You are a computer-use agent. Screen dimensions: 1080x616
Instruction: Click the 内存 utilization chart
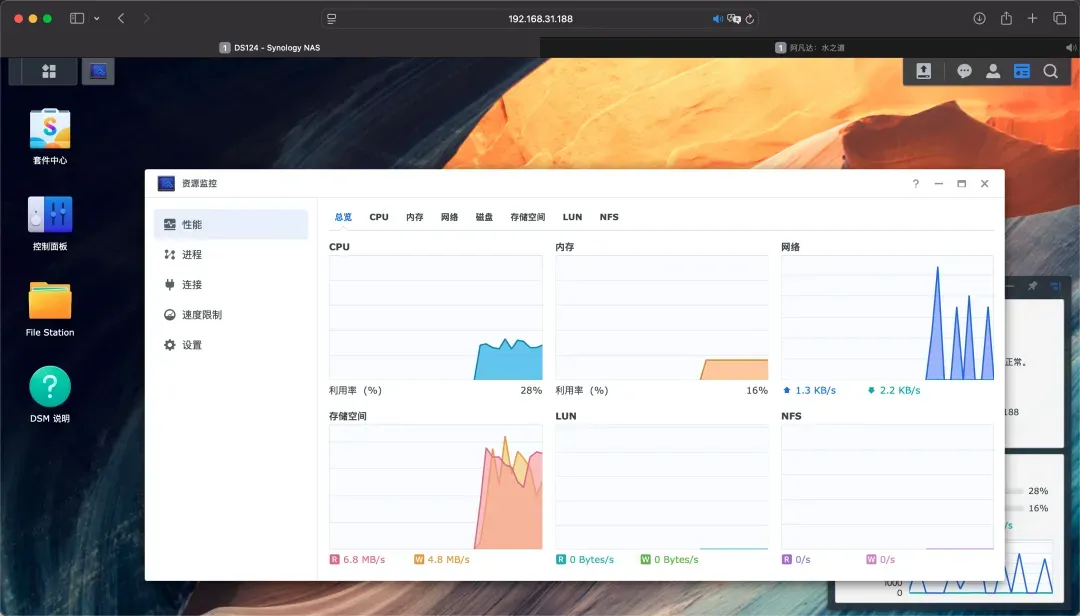[x=662, y=318]
